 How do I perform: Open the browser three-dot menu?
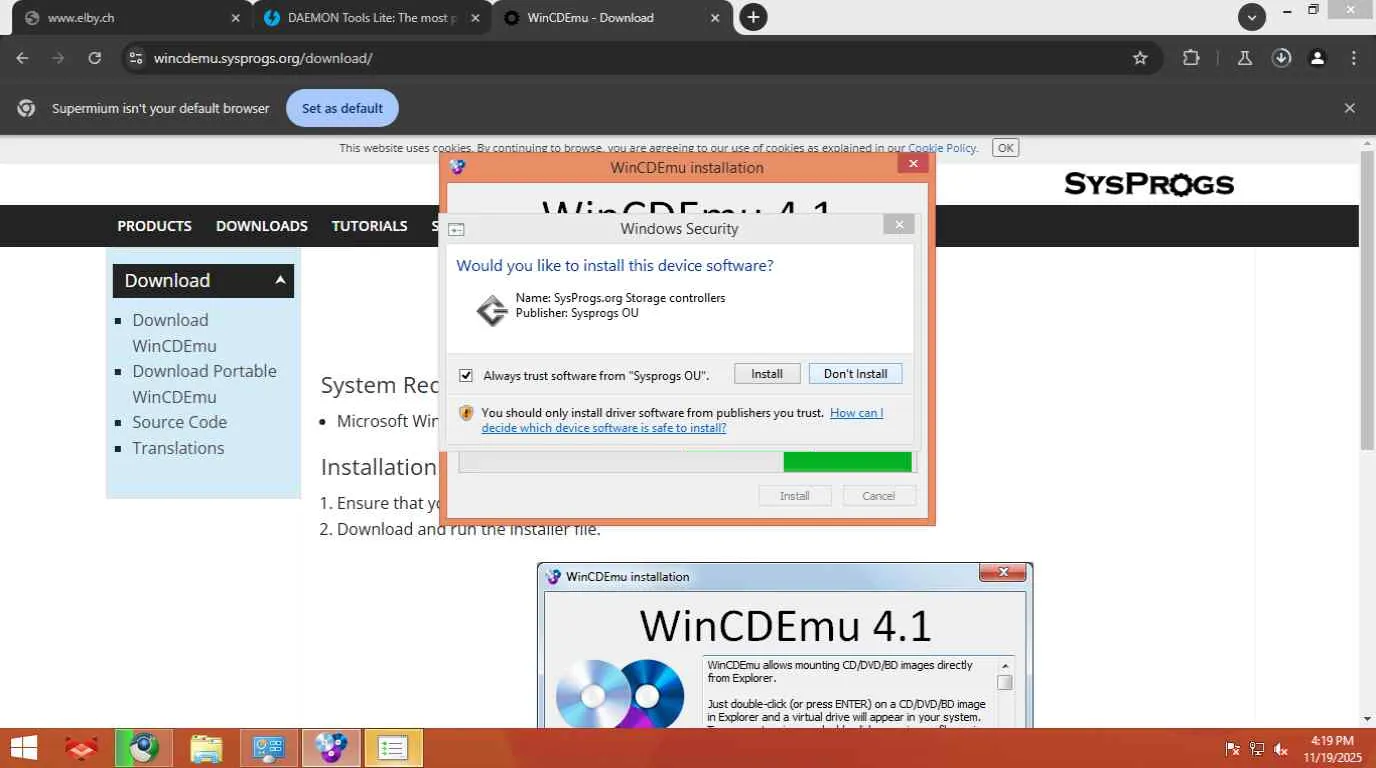pos(1353,58)
